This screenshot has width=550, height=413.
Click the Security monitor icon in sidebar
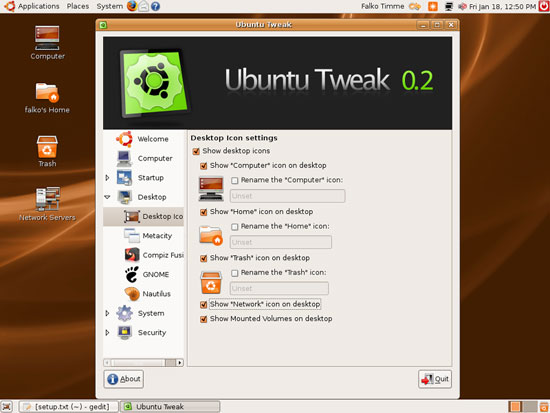124,333
